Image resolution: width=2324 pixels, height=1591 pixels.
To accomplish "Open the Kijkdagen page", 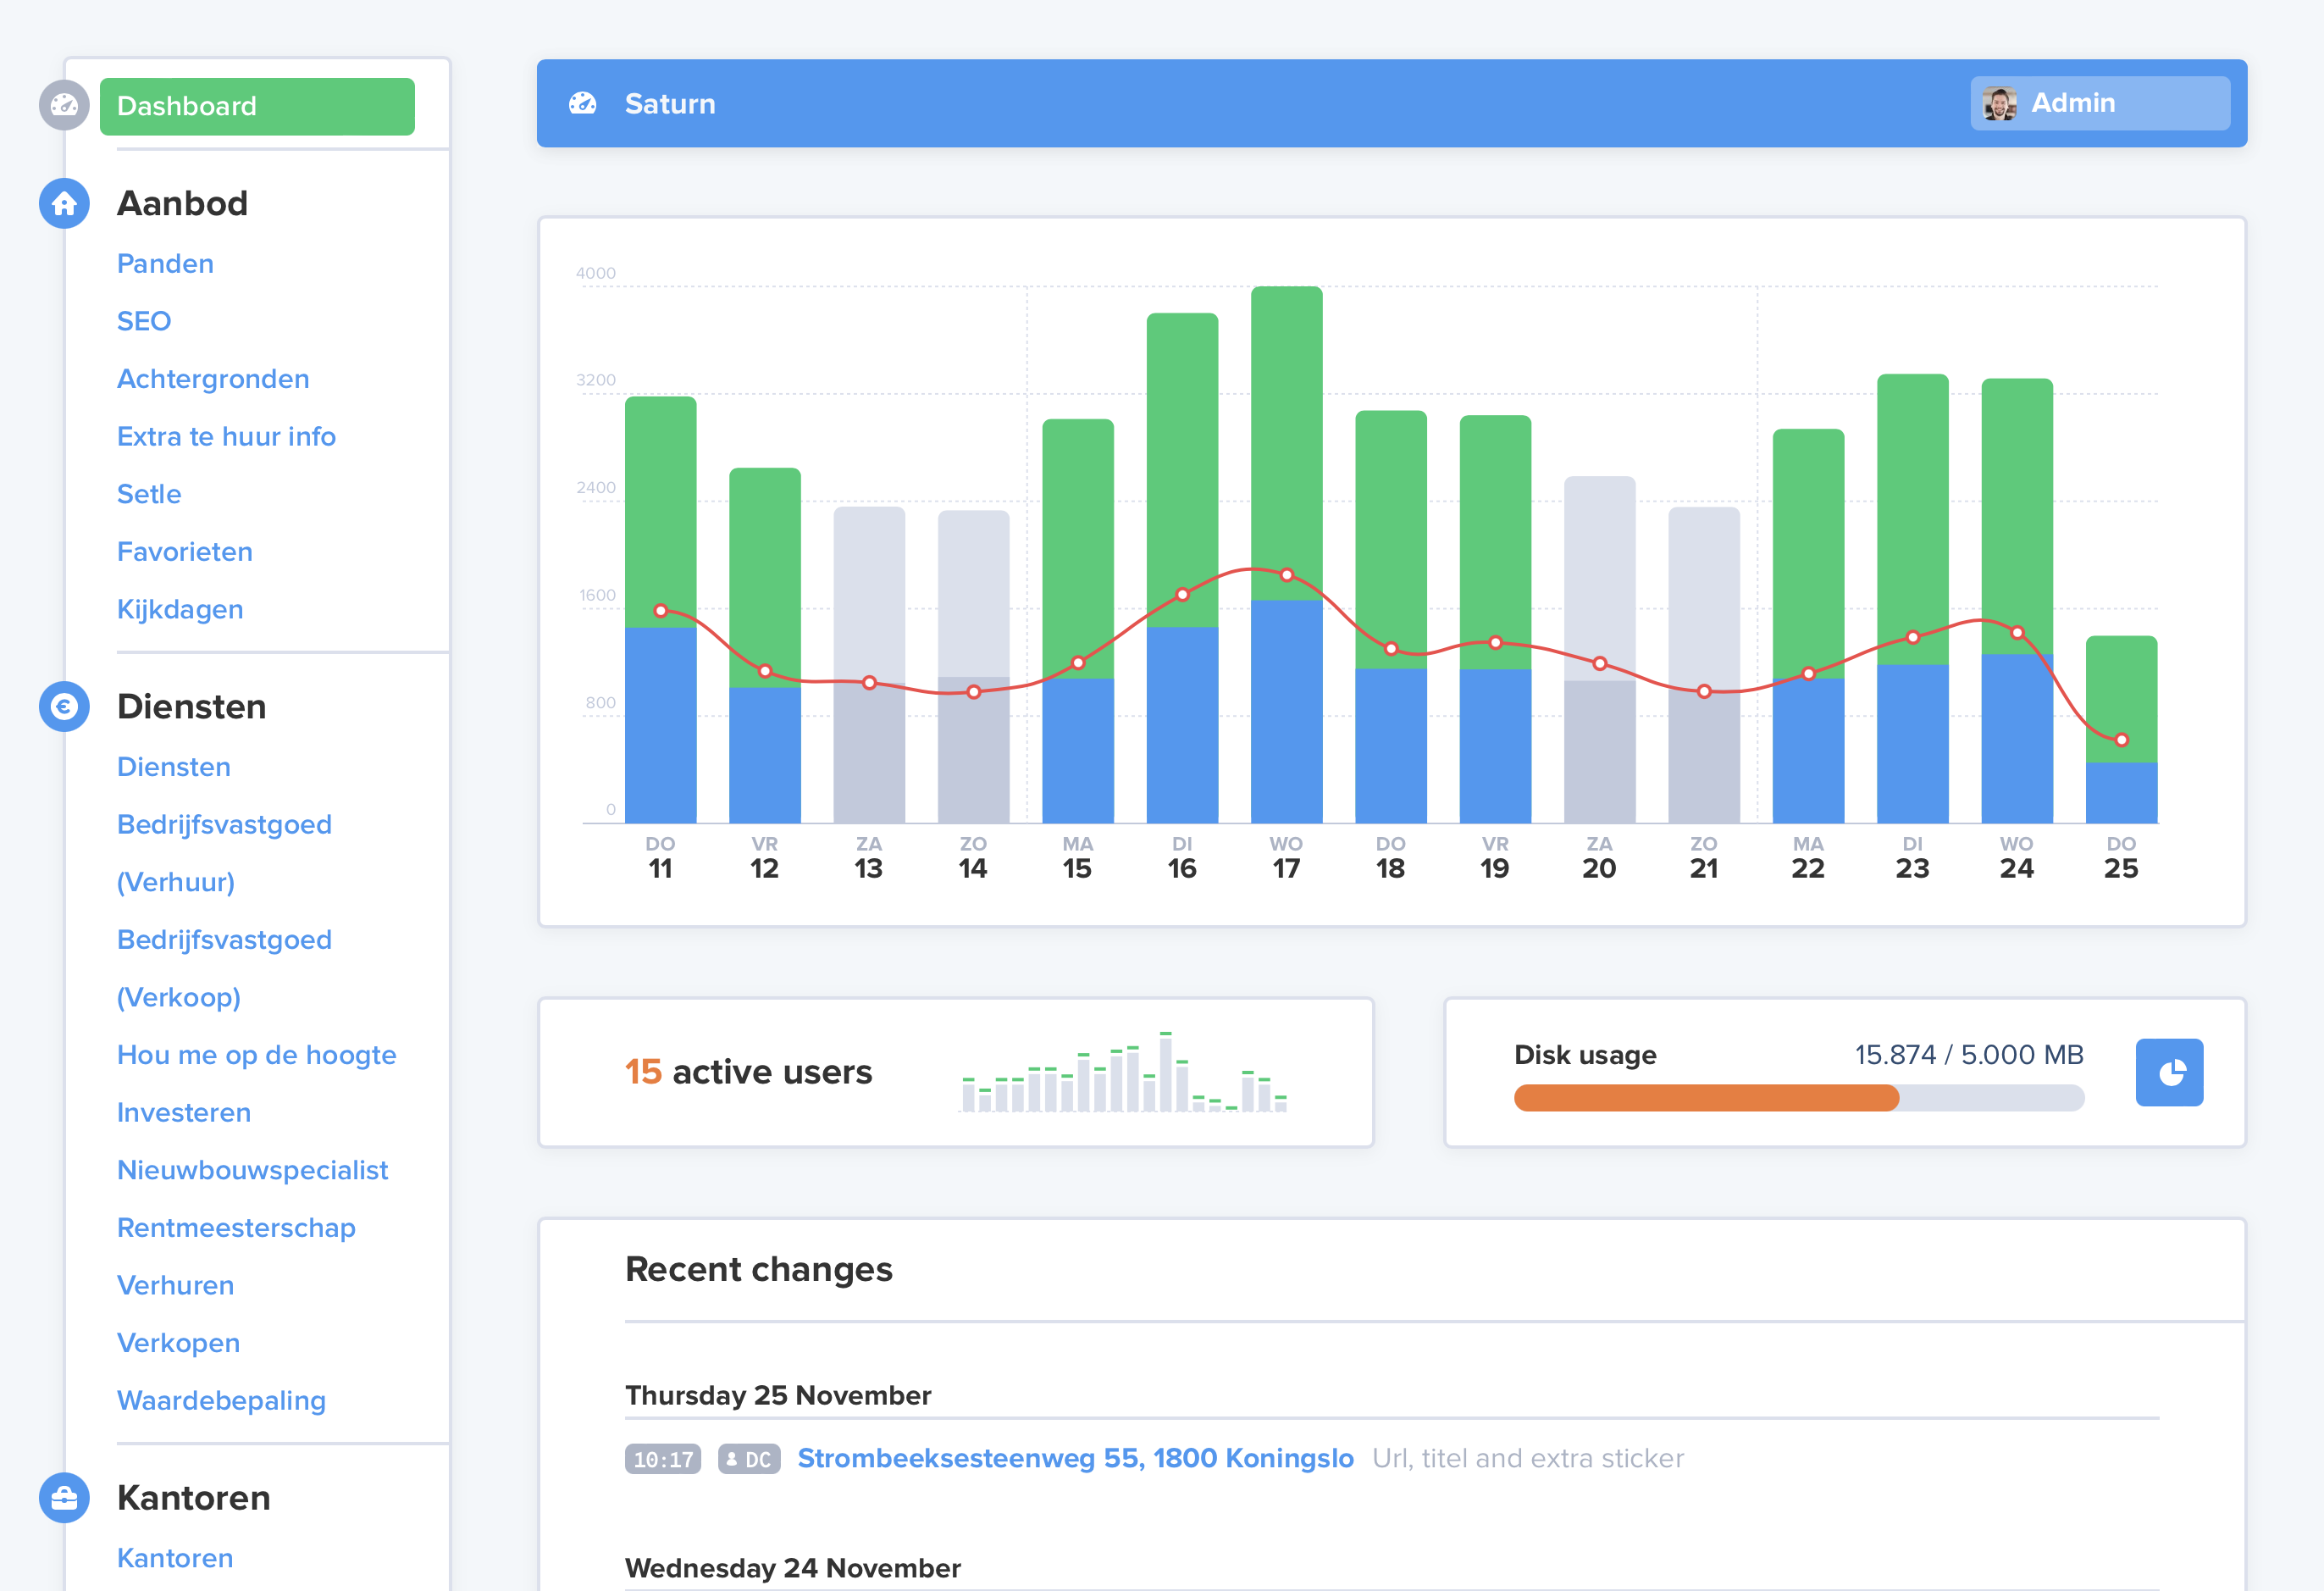I will coord(180,610).
